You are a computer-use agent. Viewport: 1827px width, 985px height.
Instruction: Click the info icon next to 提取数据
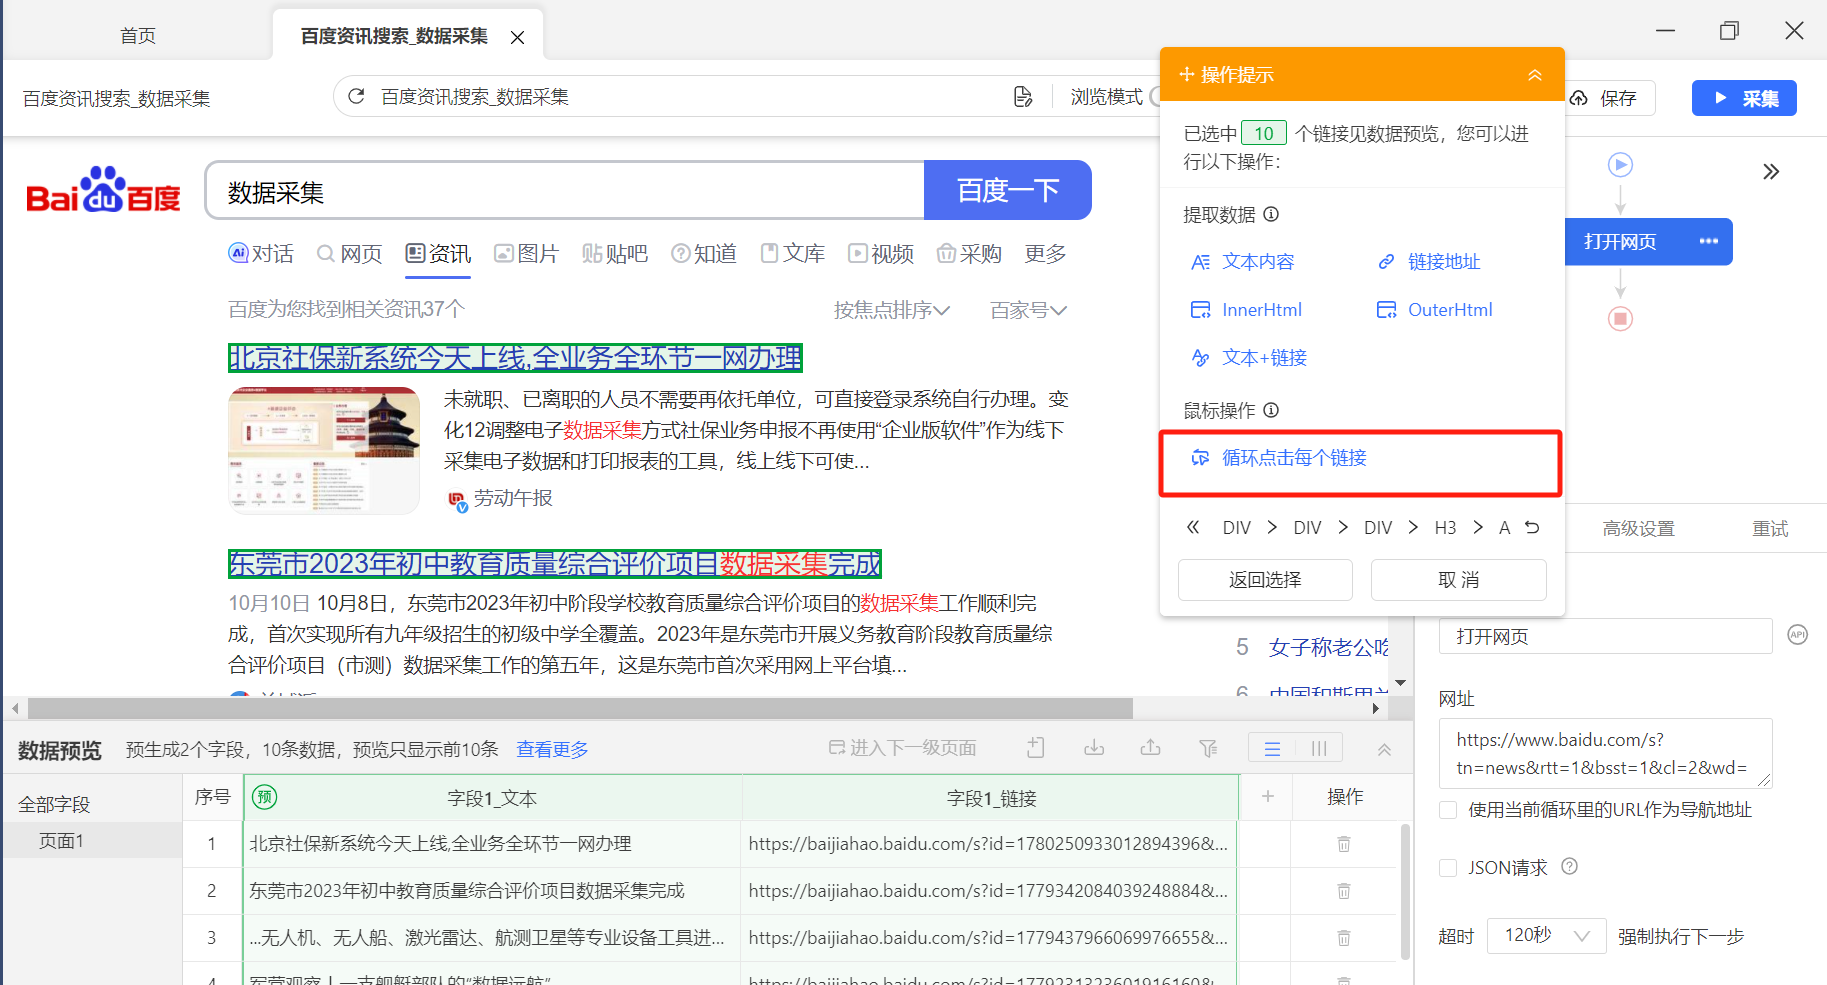pos(1271,214)
